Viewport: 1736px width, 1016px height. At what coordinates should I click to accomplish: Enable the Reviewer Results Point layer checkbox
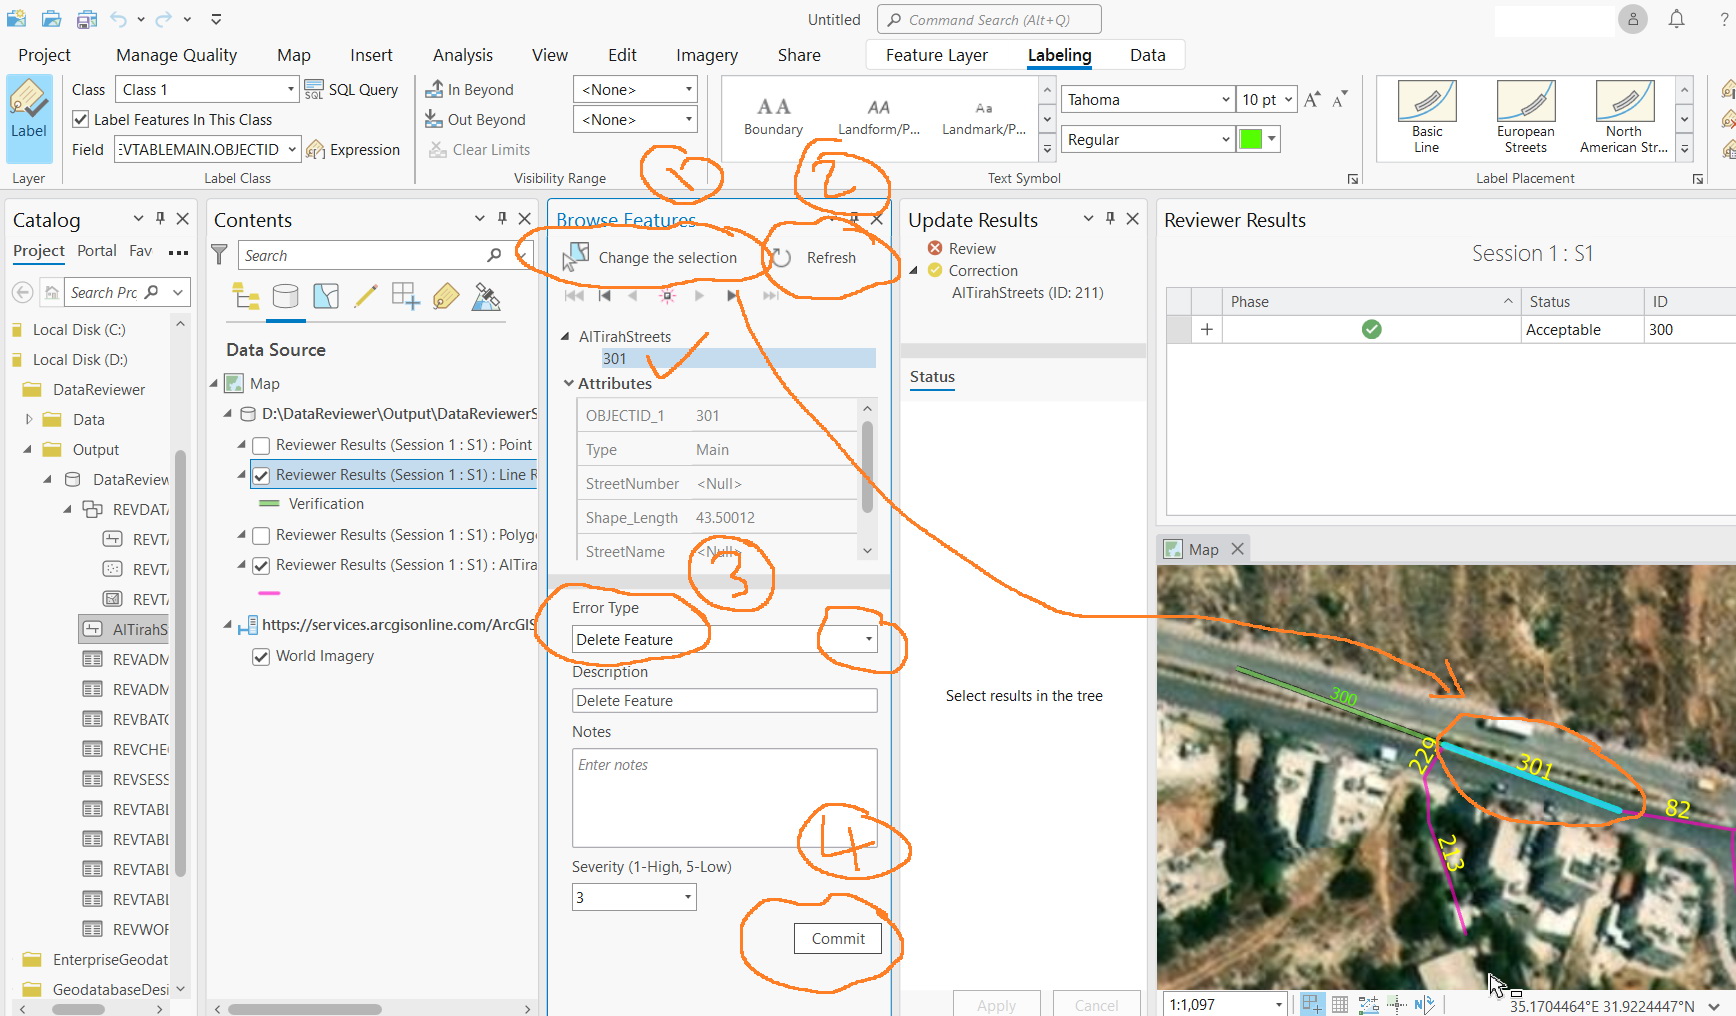click(261, 445)
